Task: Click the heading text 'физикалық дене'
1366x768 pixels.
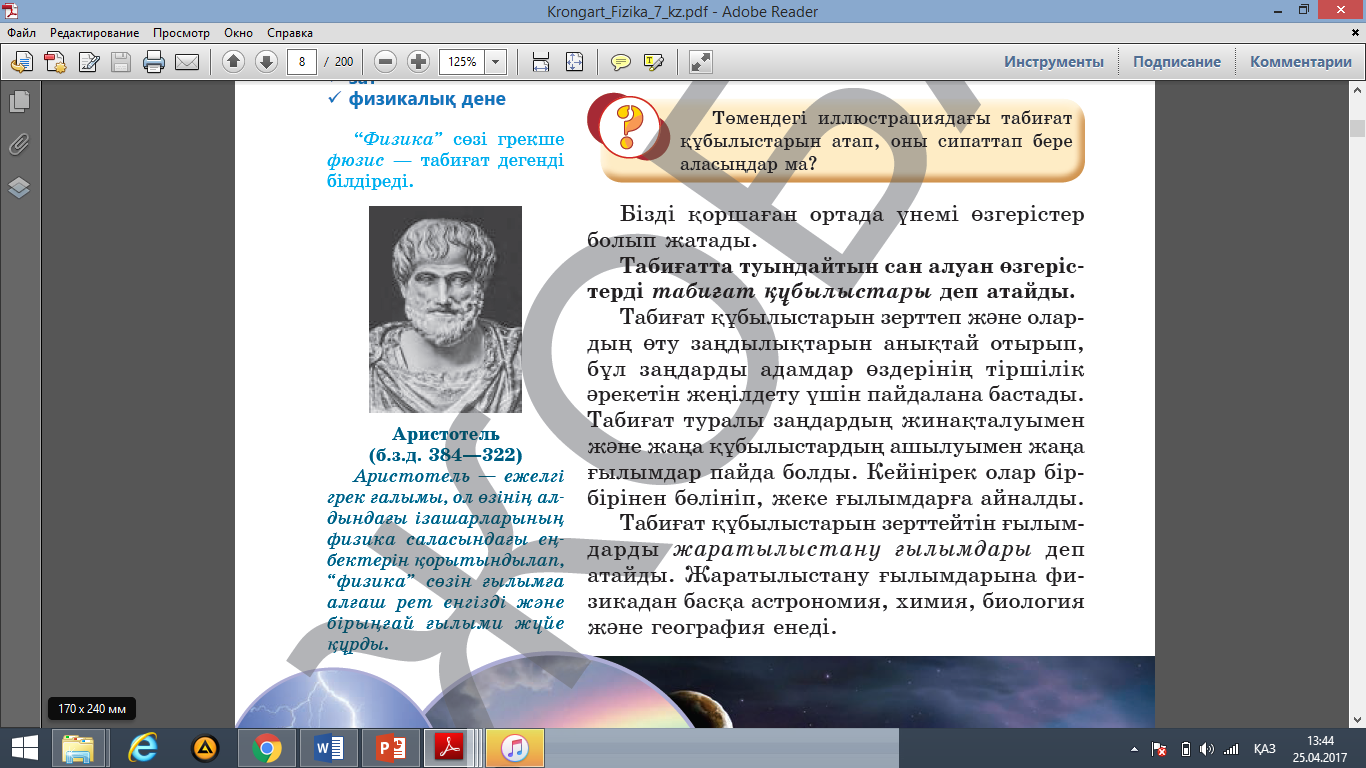Action: [427, 99]
